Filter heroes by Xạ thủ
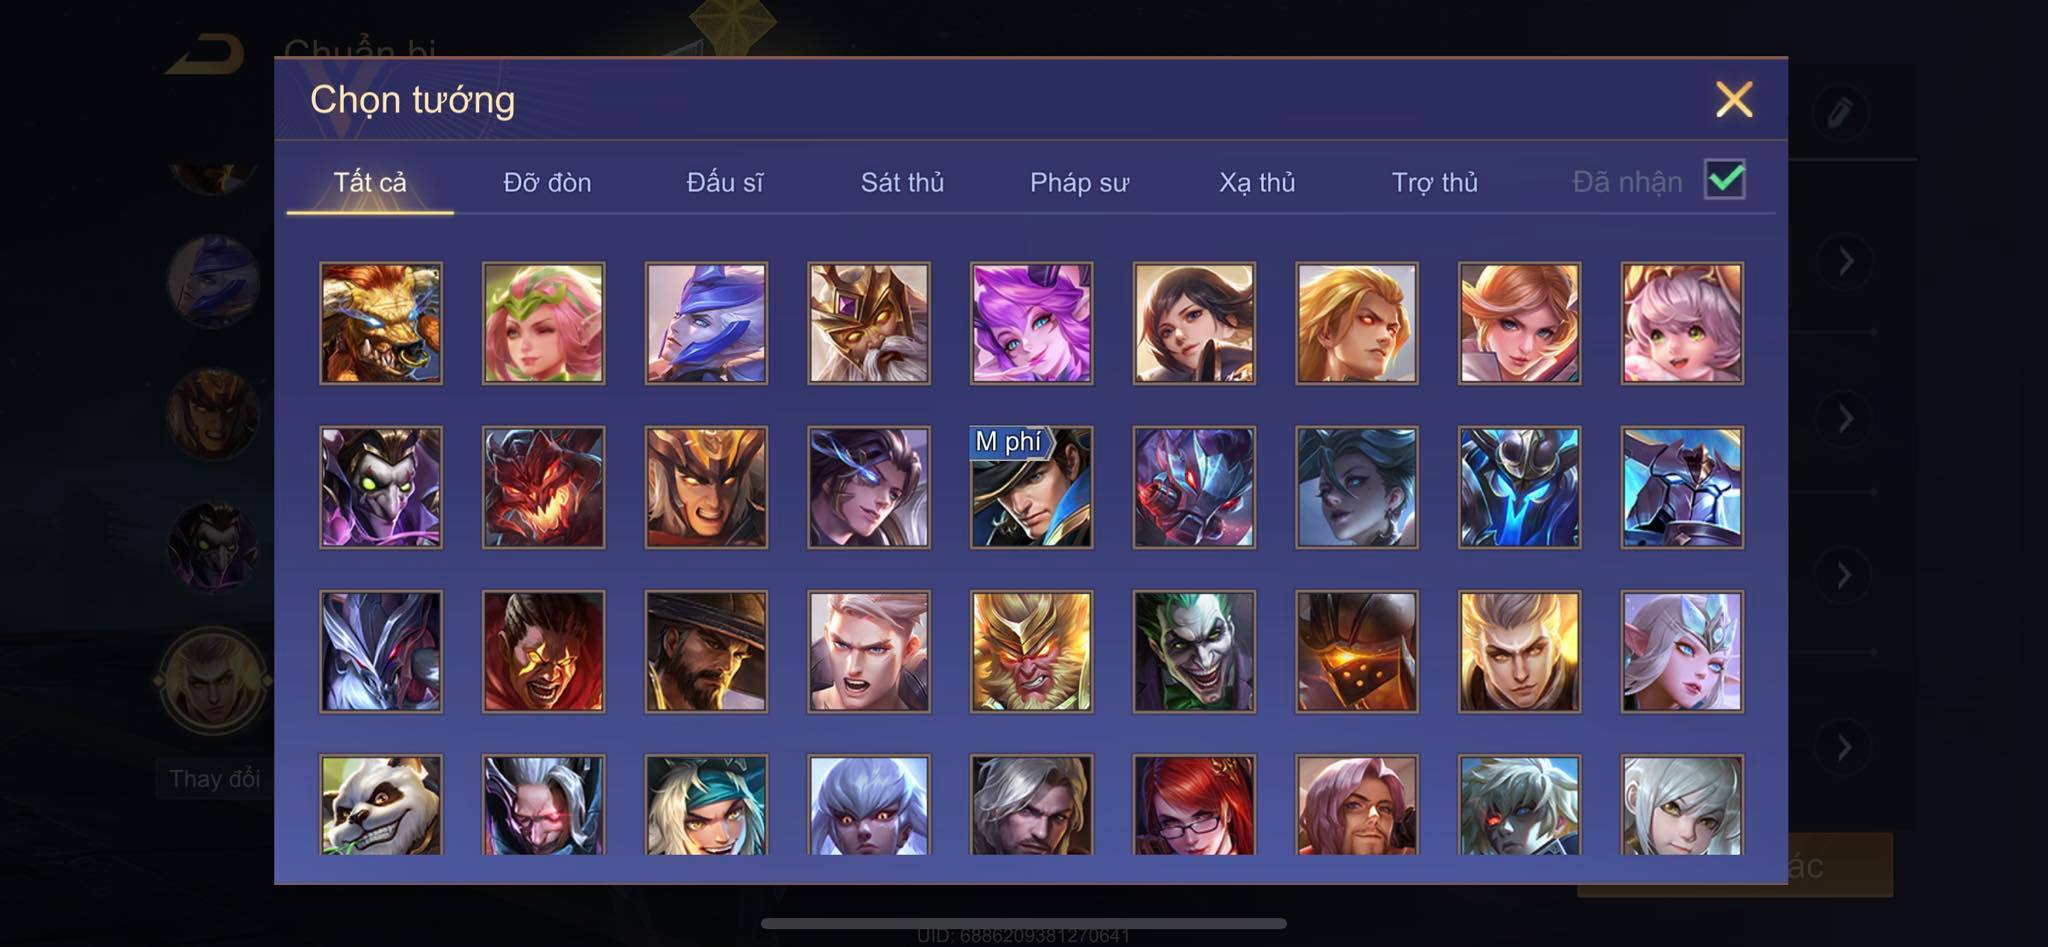Viewport: 2048px width, 947px height. (1257, 182)
